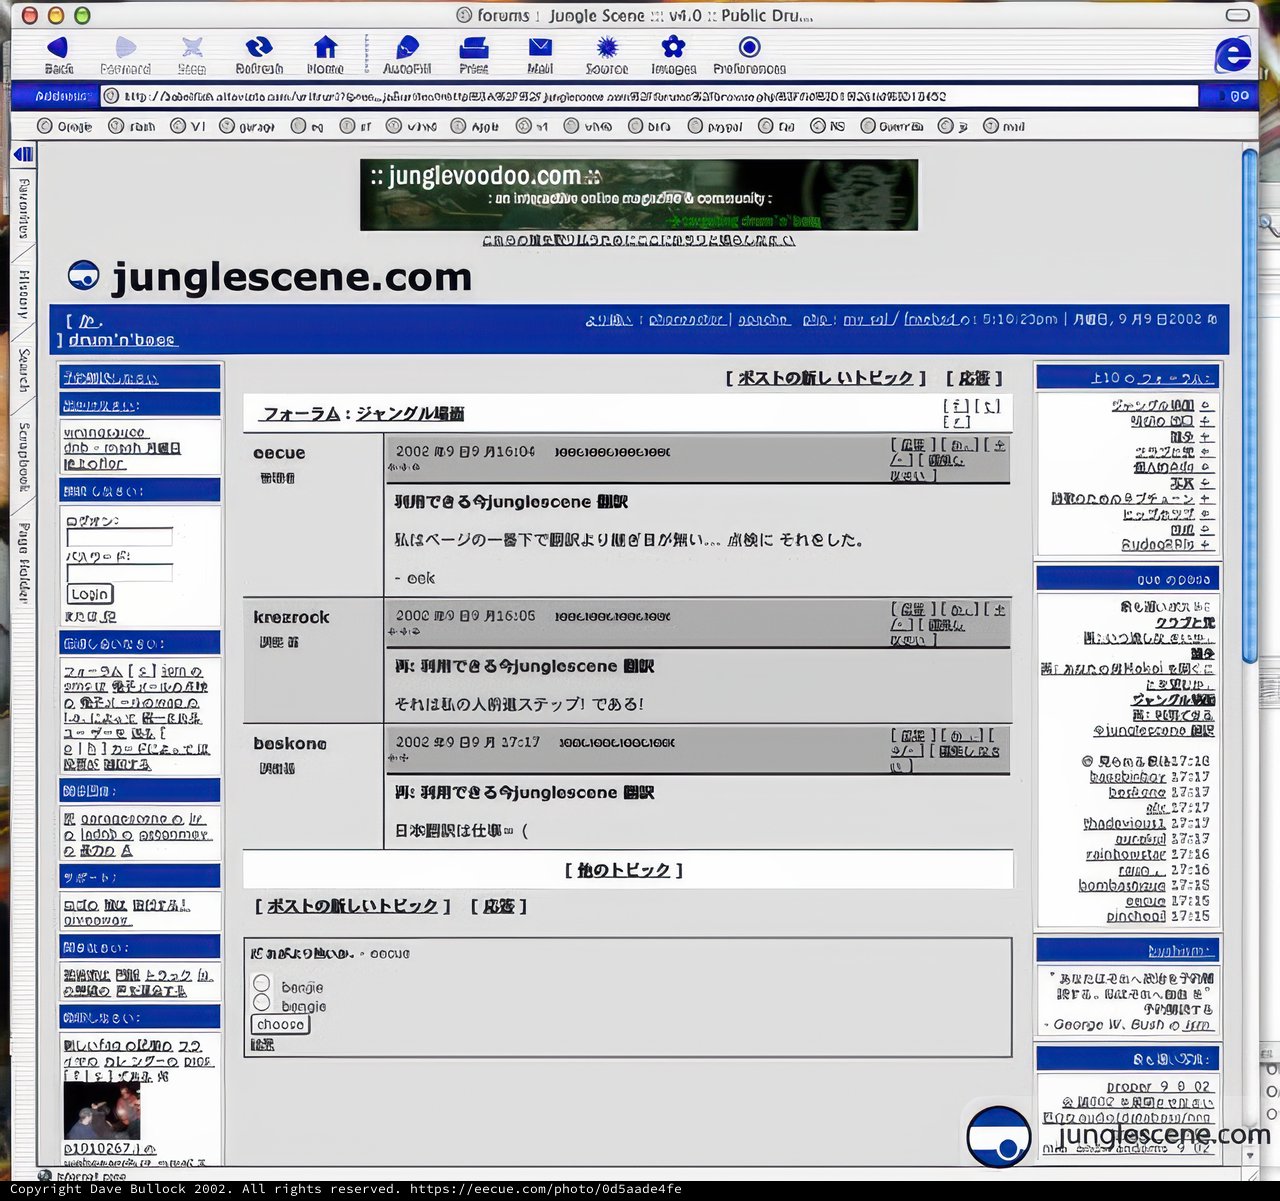The height and width of the screenshot is (1201, 1280).
Task: Click the 'George W. Bush' quote attribution
Action: [1109, 1025]
